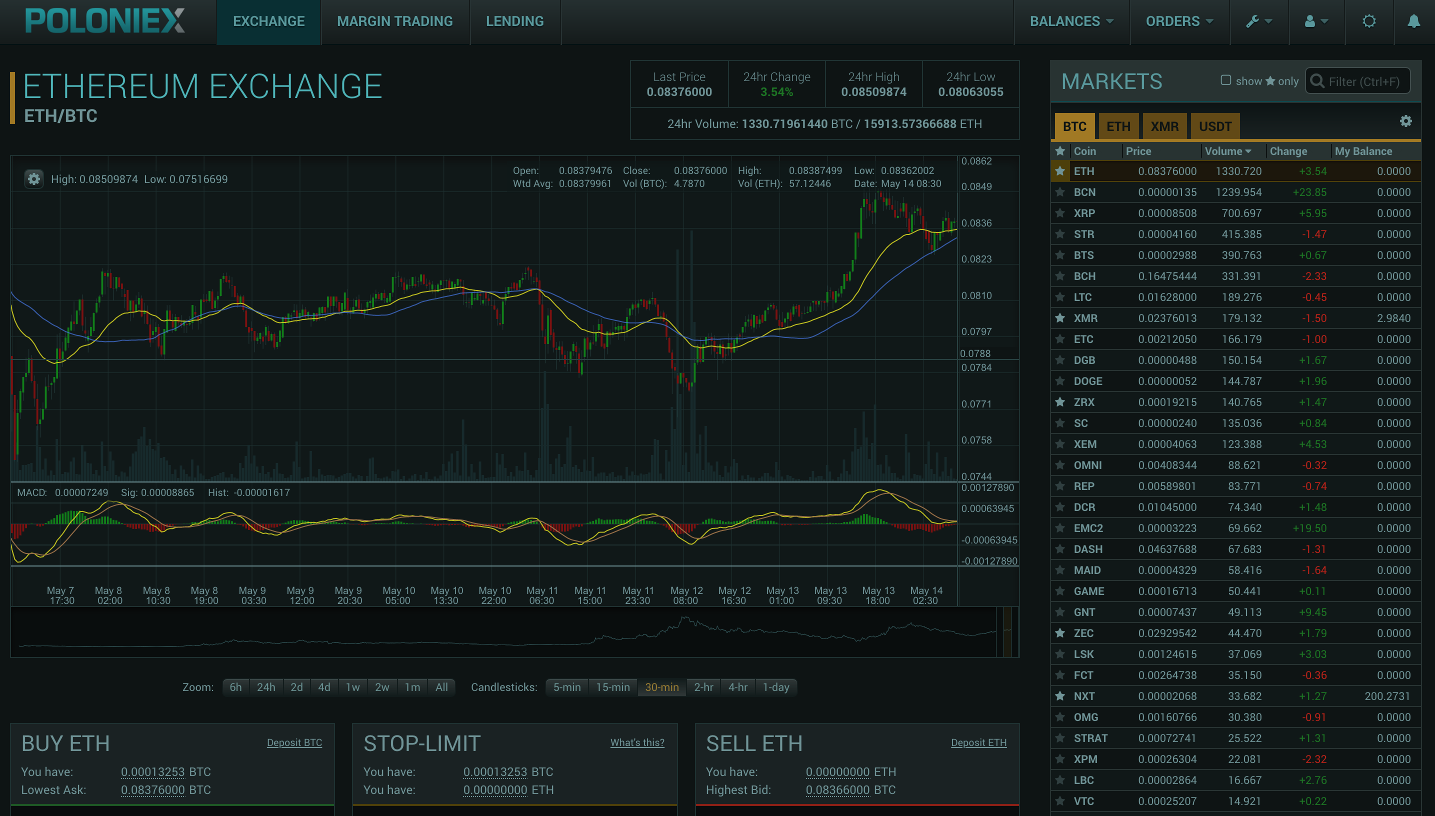Set chart zoom to 2w
This screenshot has width=1435, height=816.
tap(382, 687)
